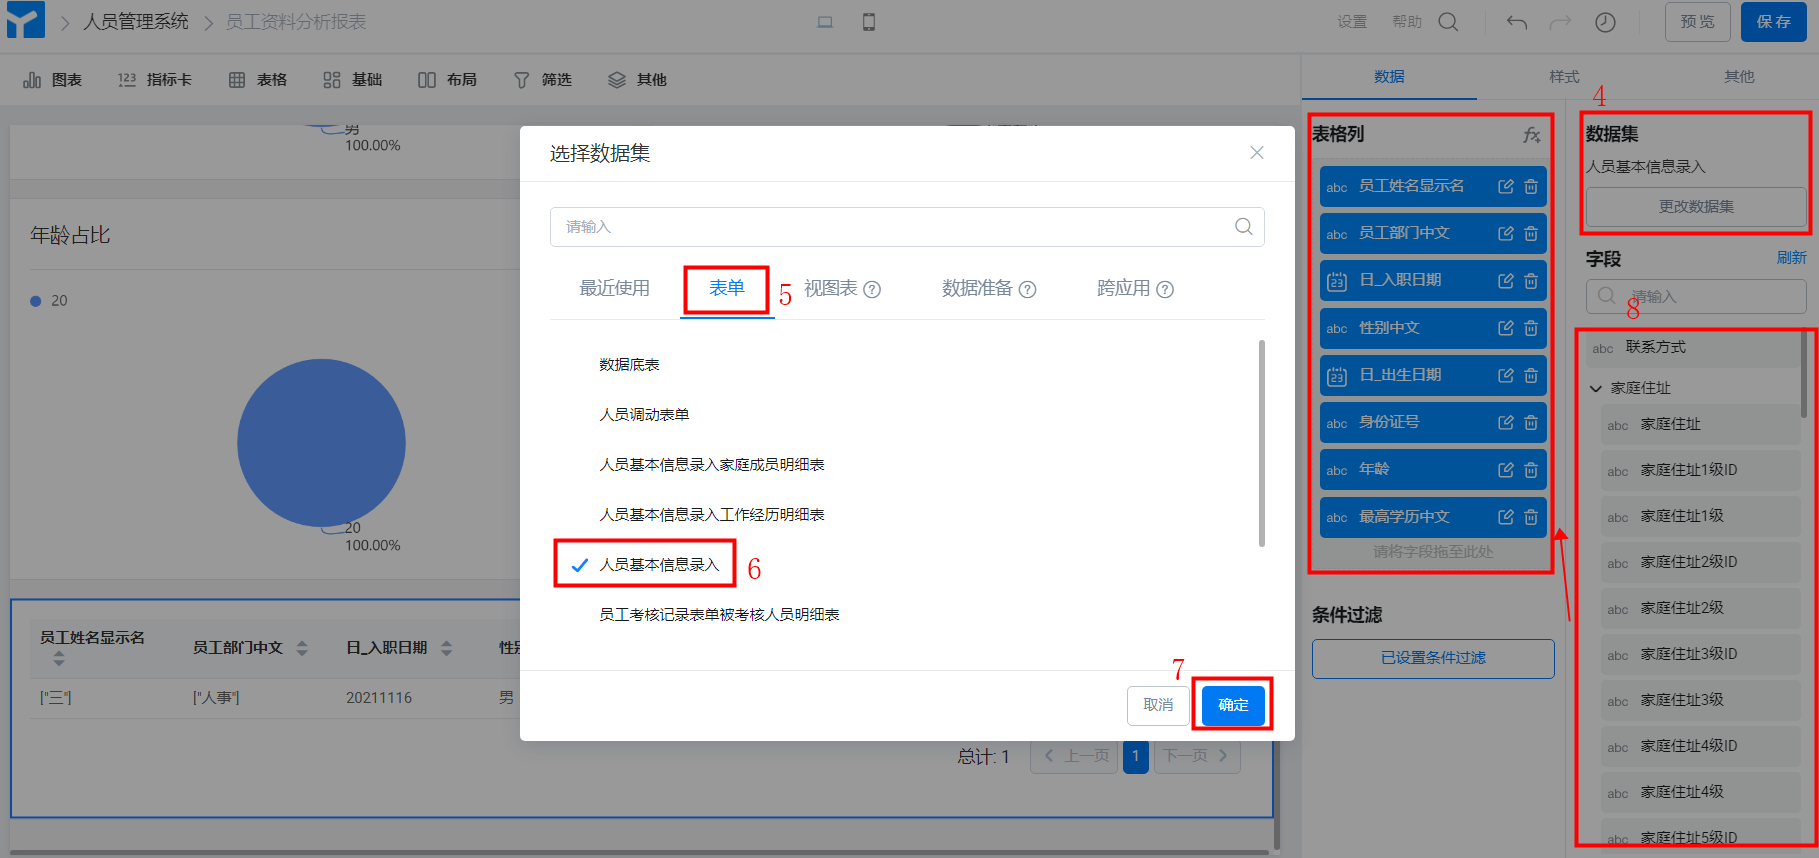The height and width of the screenshot is (858, 1819).
Task: Delete the 性别中文 column
Action: point(1531,328)
